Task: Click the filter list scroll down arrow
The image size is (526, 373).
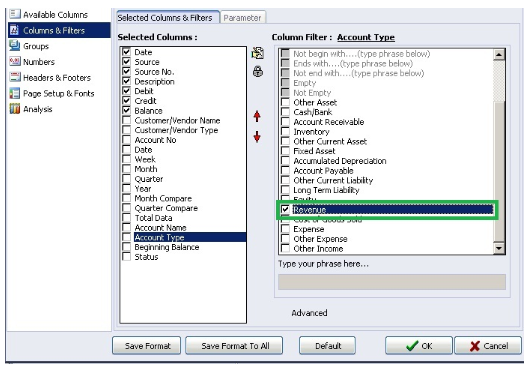Action: pos(499,248)
